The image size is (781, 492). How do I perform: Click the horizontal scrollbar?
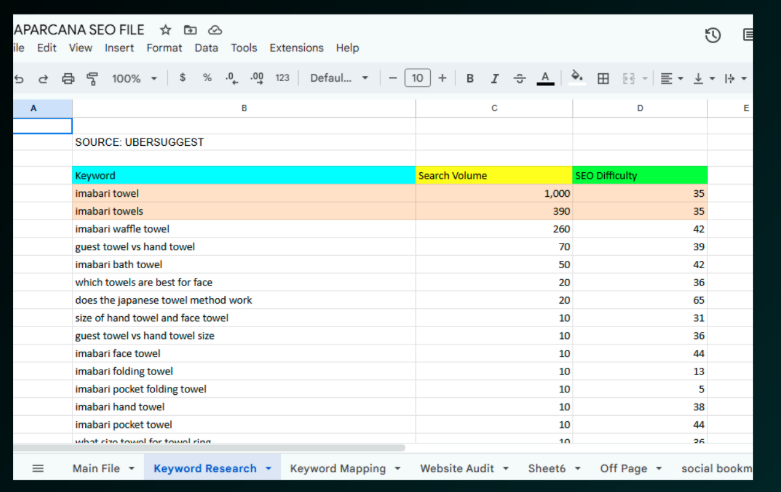pyautogui.click(x=209, y=448)
